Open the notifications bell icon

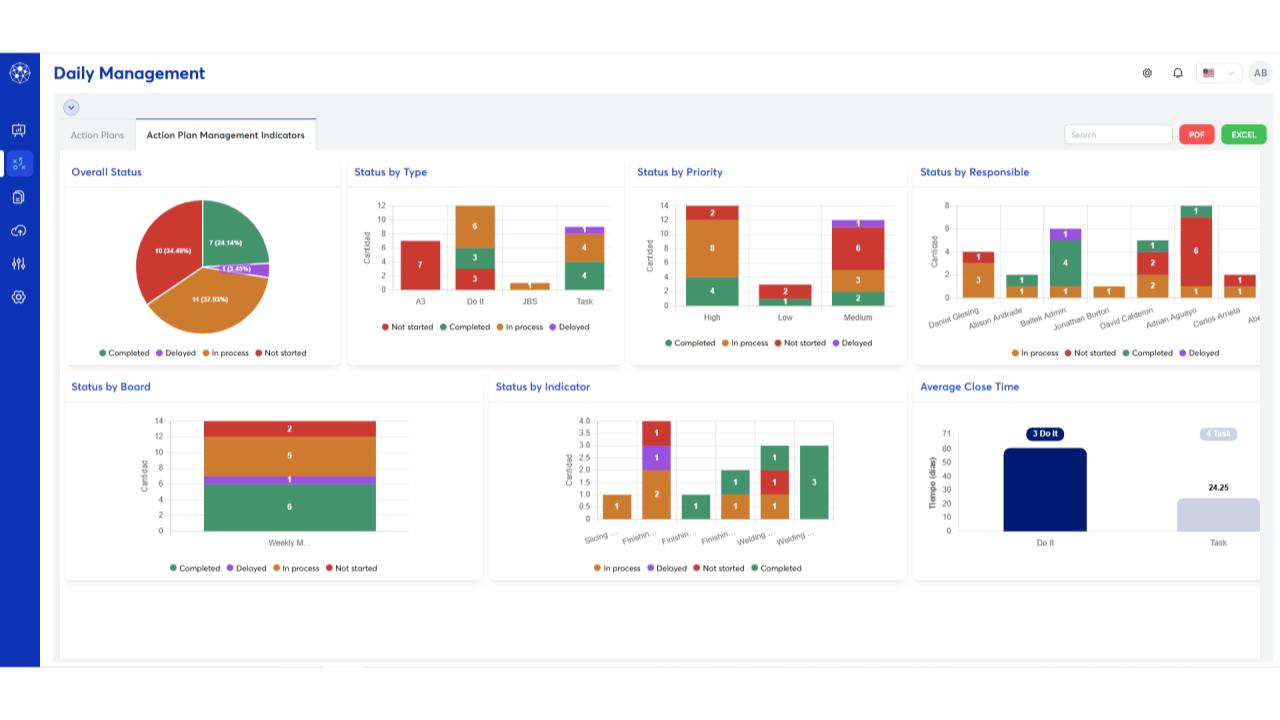[x=1178, y=73]
